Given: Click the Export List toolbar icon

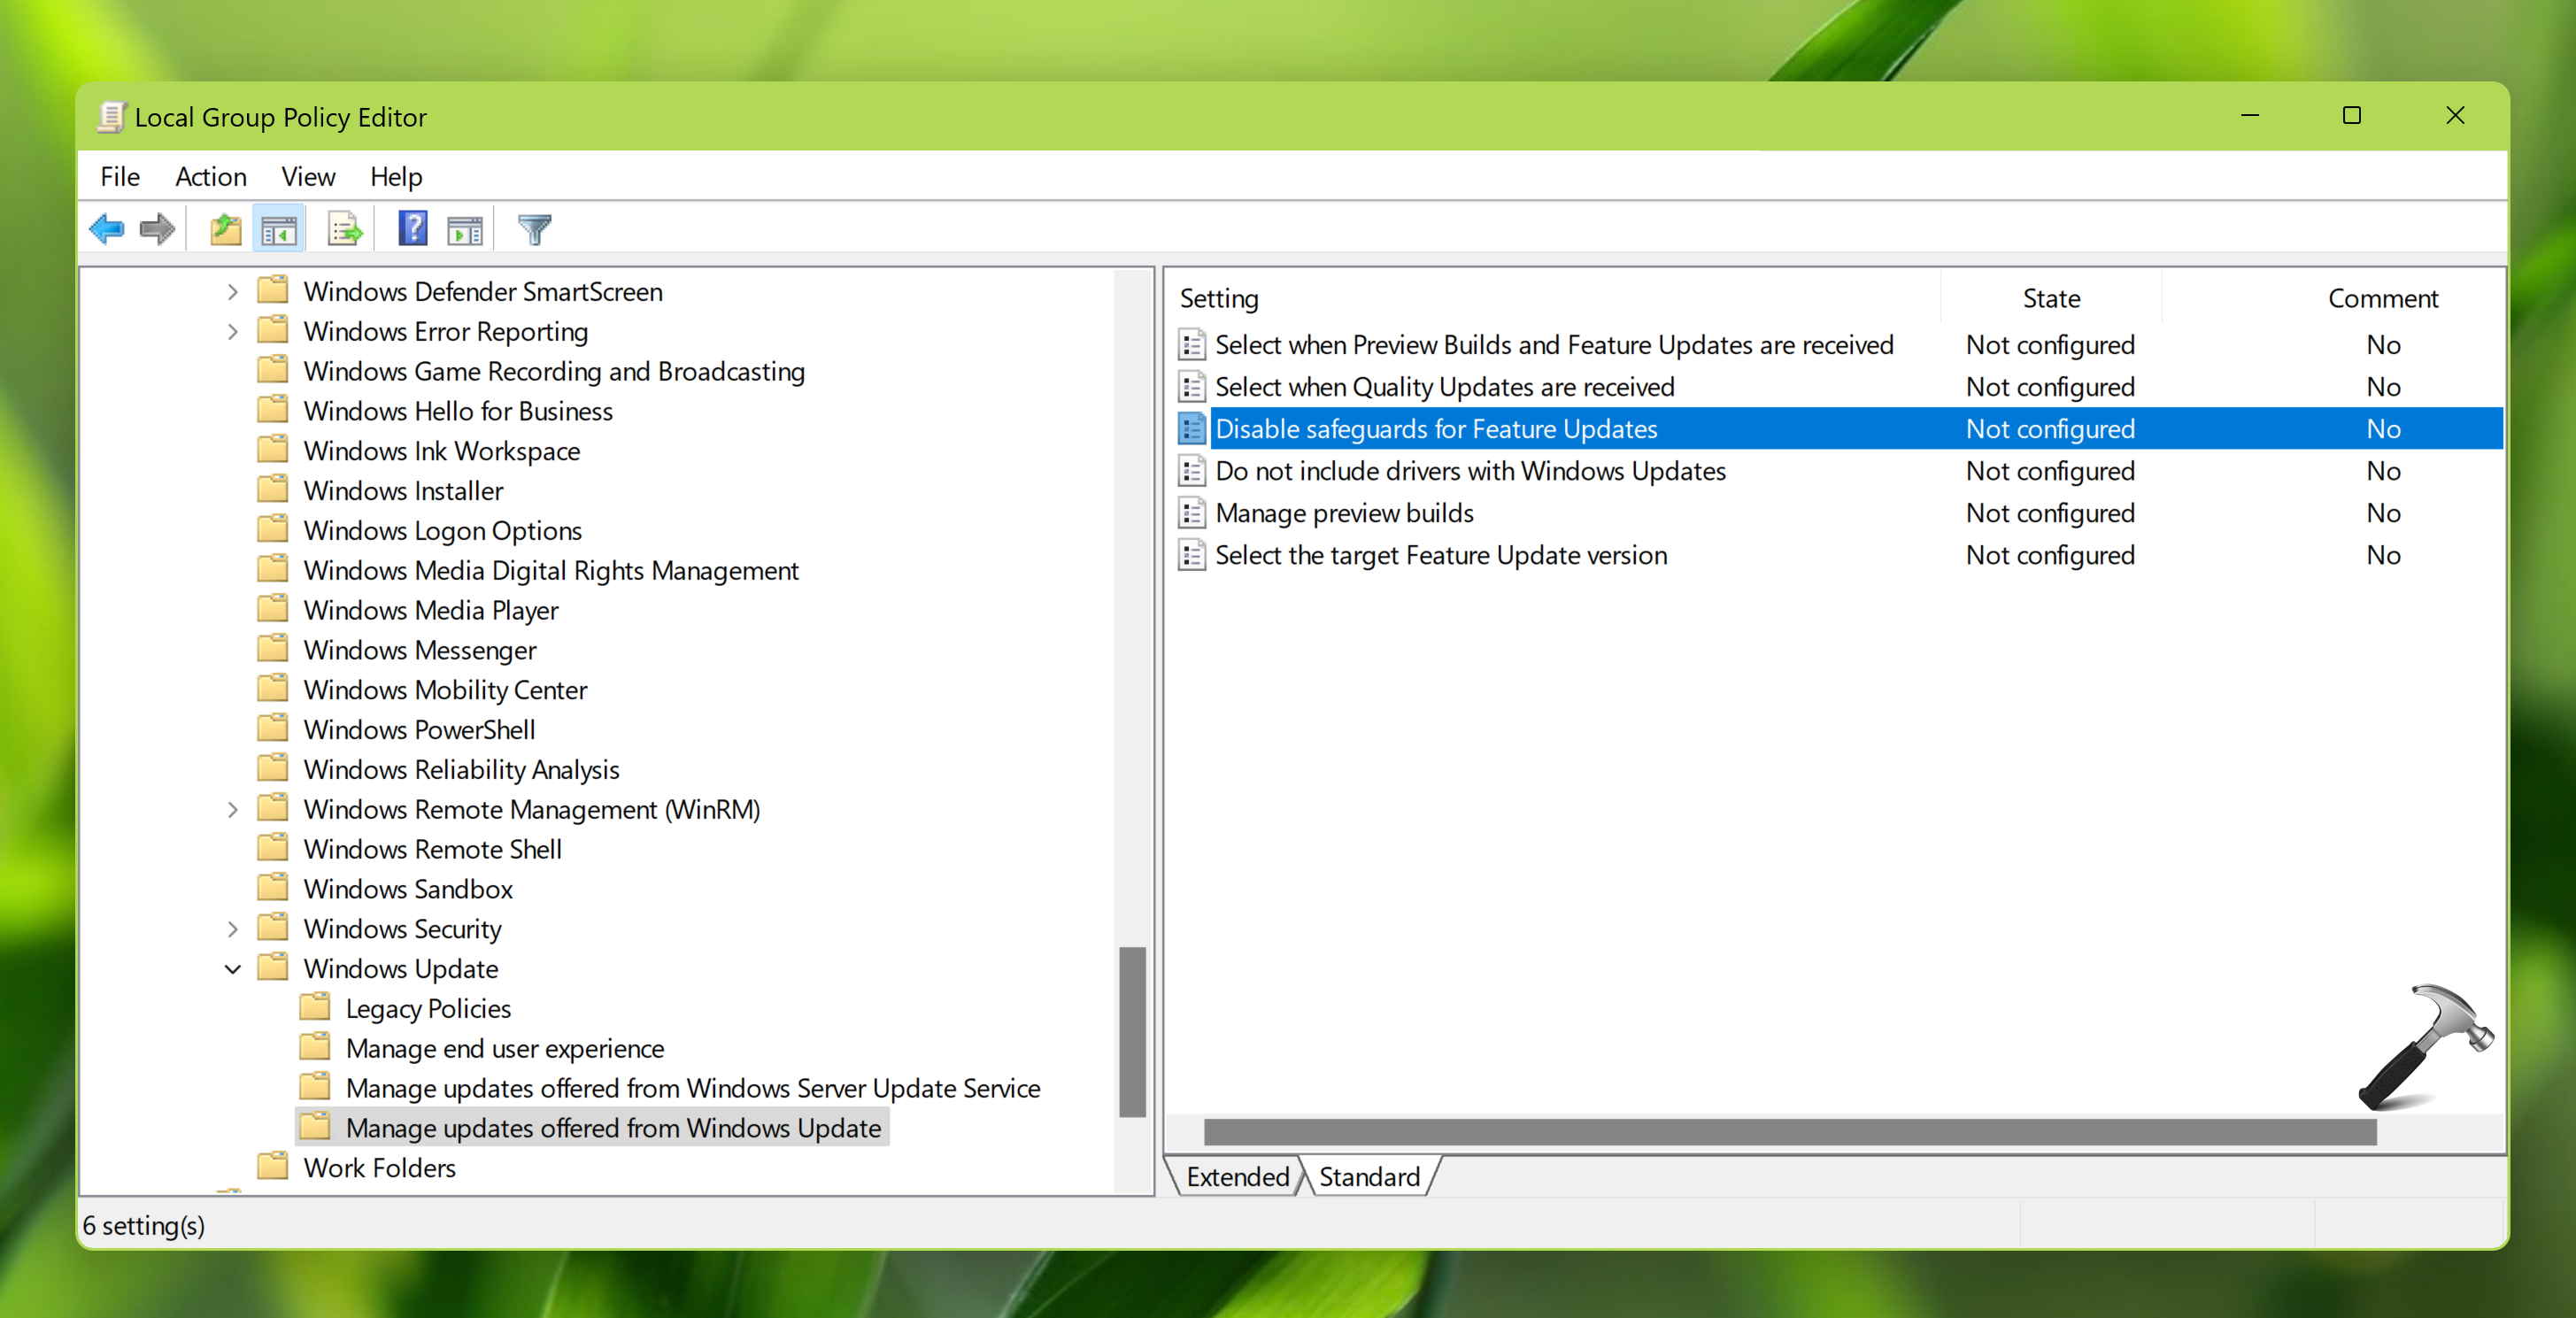Looking at the screenshot, I should pos(344,229).
